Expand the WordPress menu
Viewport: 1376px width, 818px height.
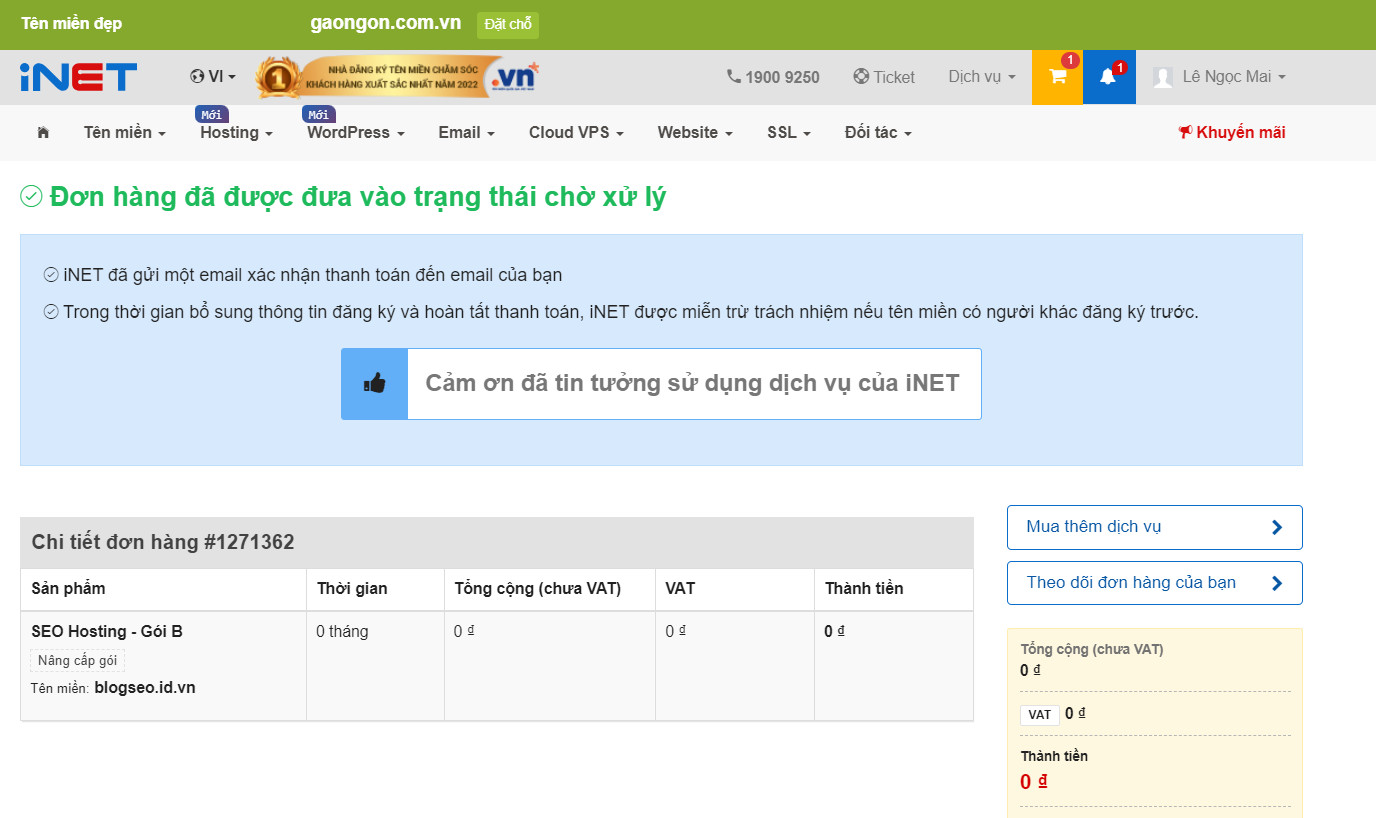[x=356, y=133]
